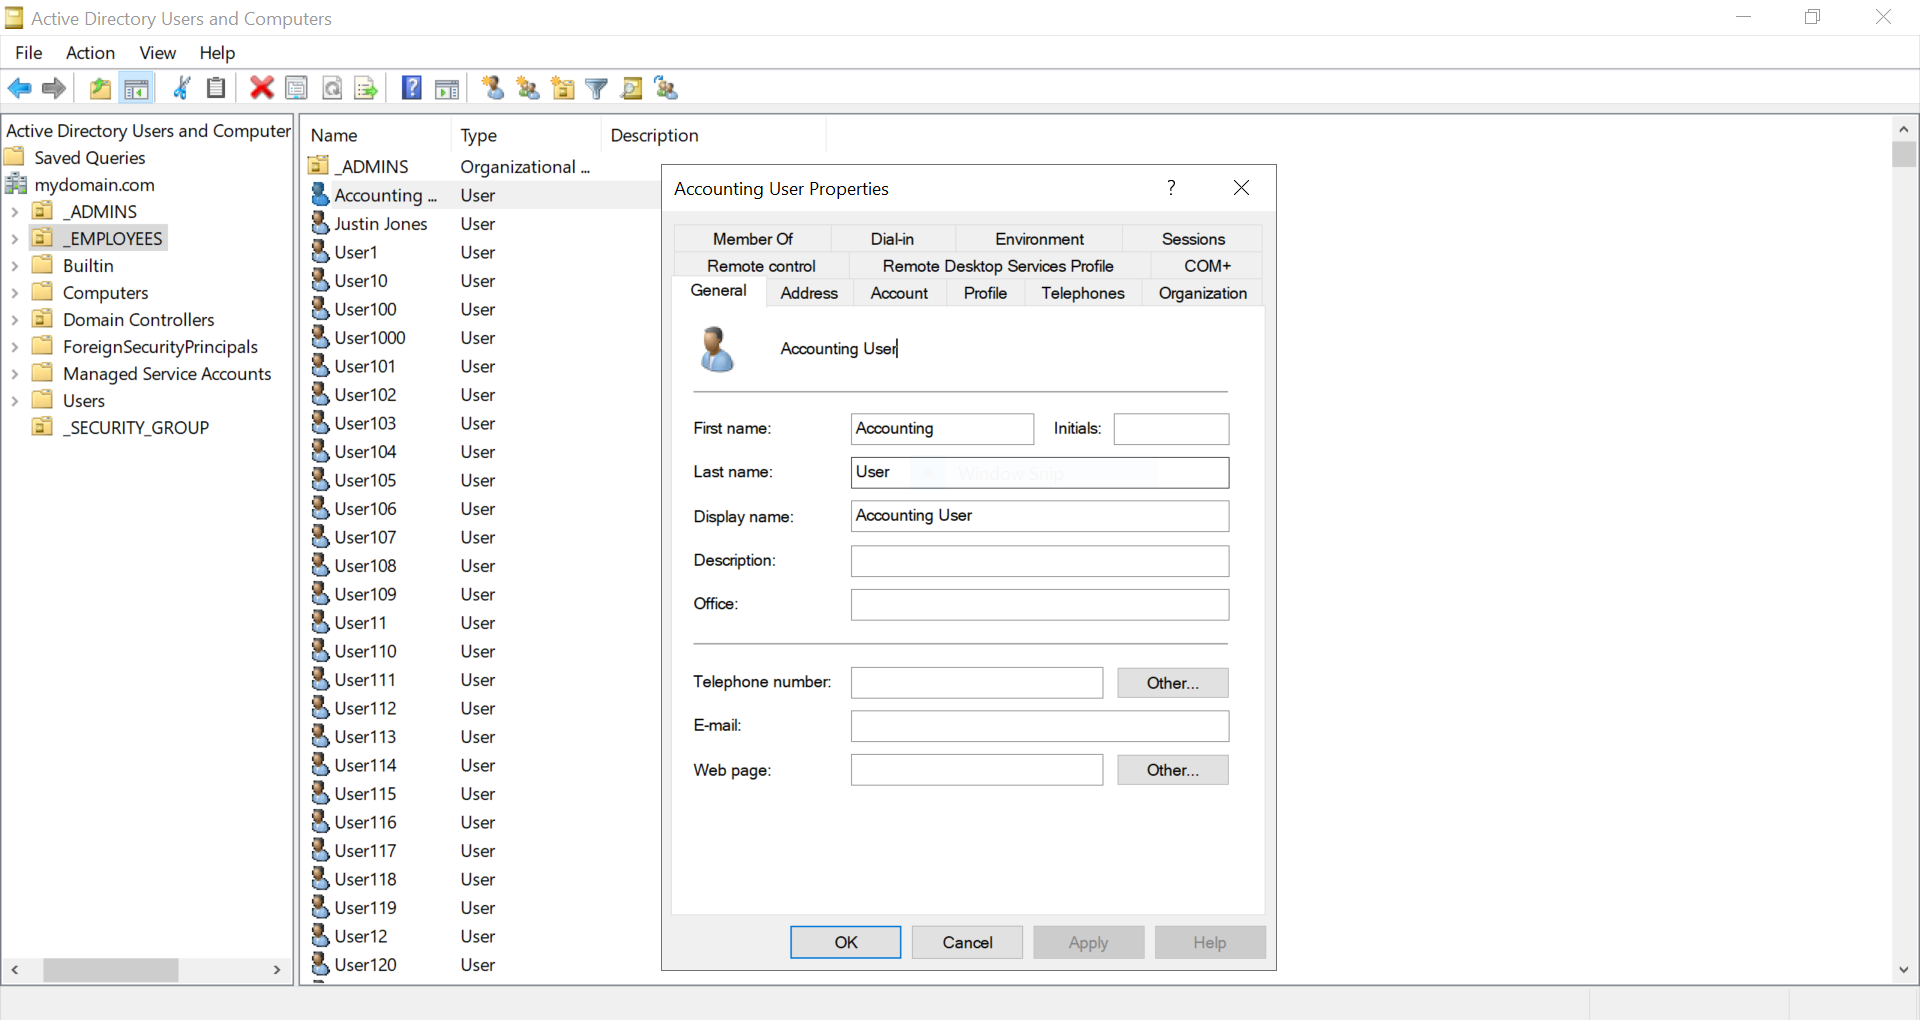Click vertical scrollbar down arrow

click(1904, 970)
